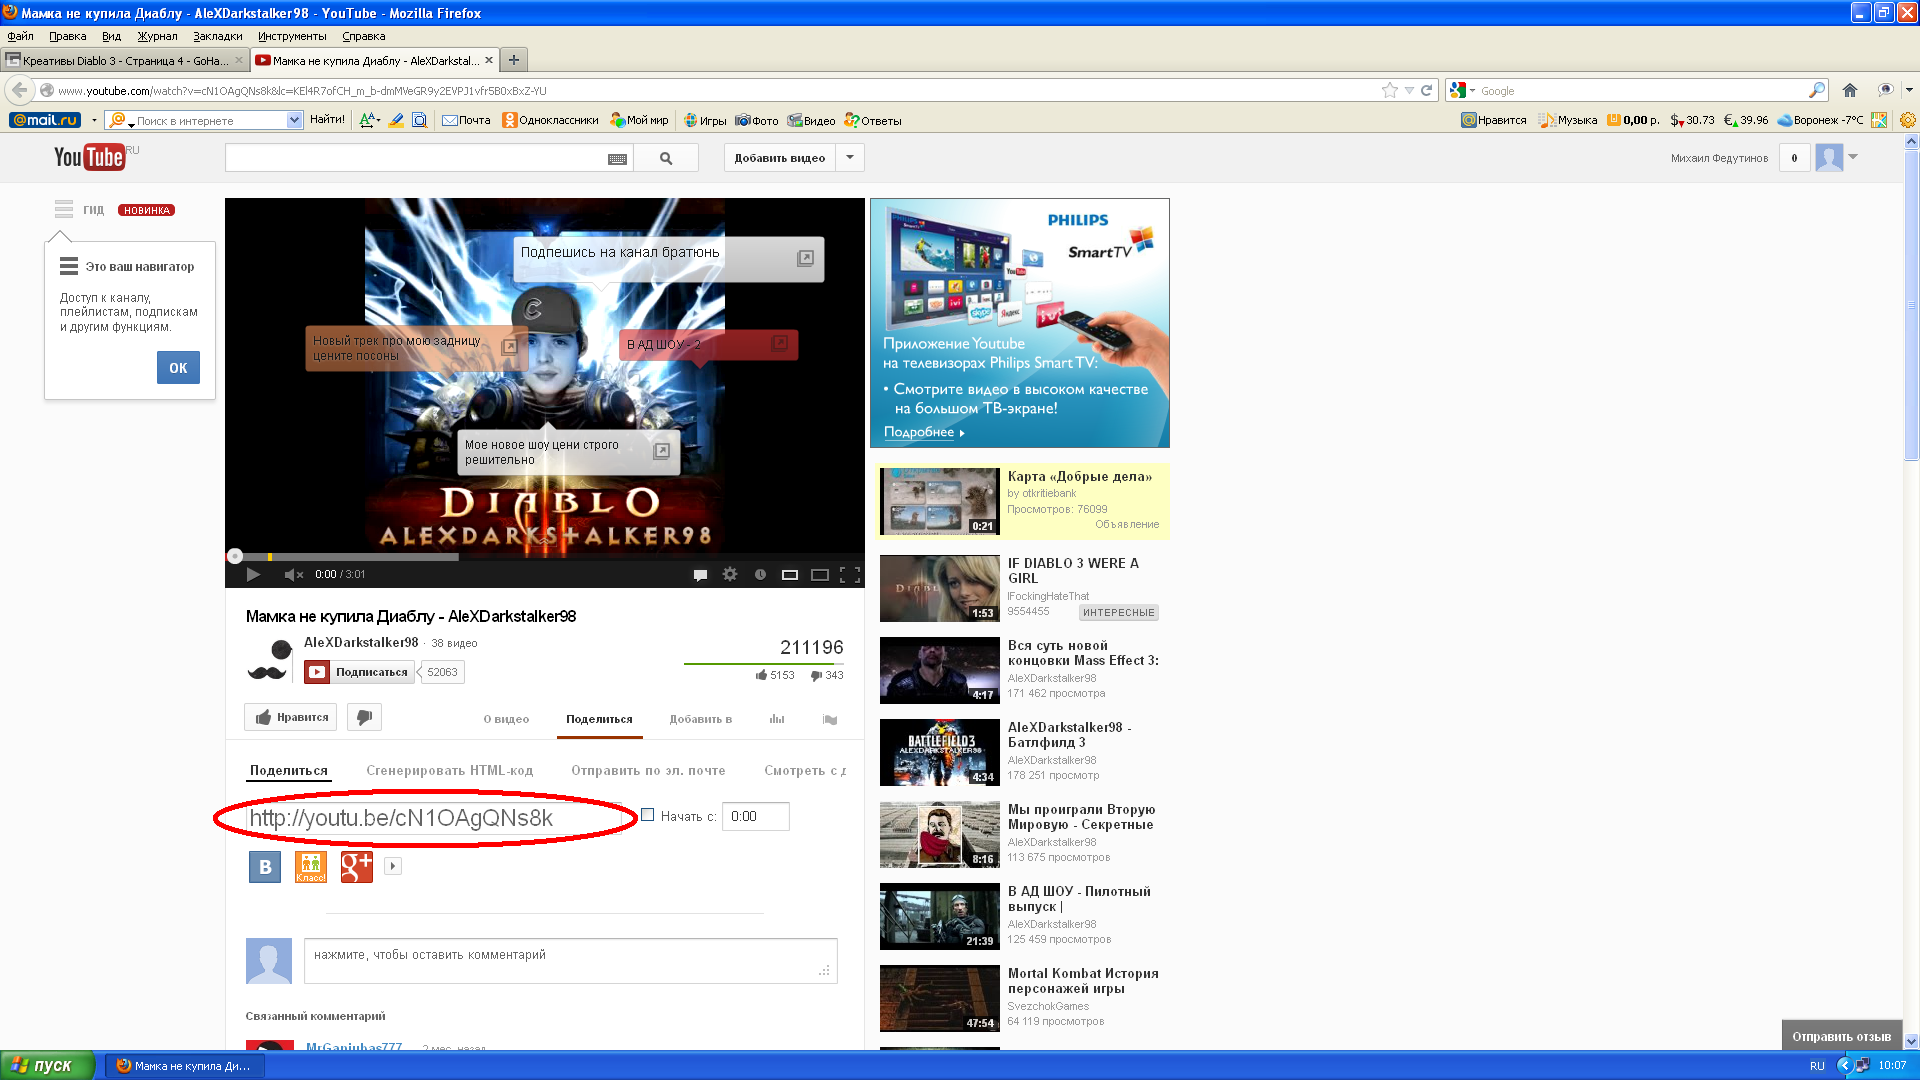
Task: Click the Добавить видео button
Action: pos(780,158)
